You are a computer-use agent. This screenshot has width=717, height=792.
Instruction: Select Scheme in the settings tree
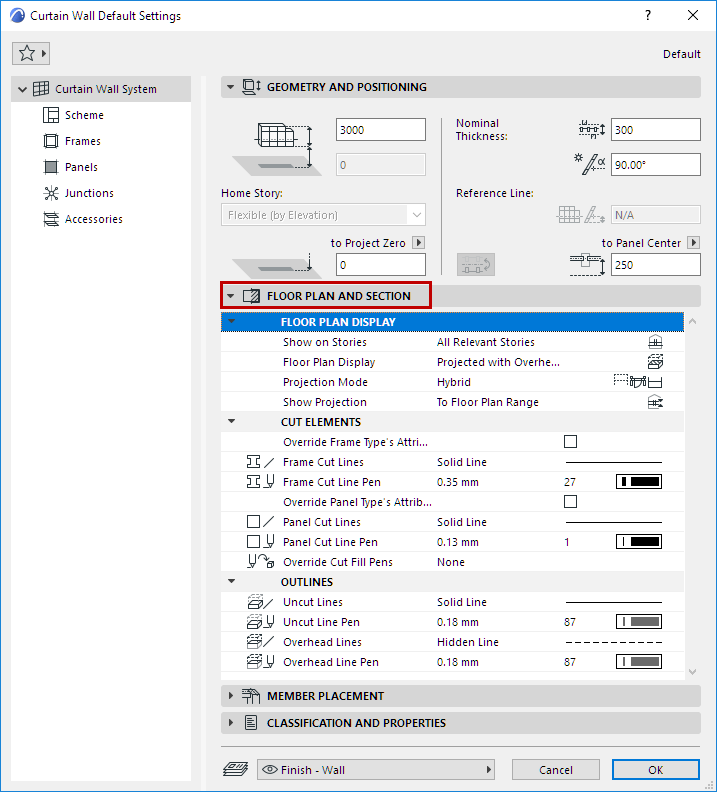[84, 115]
